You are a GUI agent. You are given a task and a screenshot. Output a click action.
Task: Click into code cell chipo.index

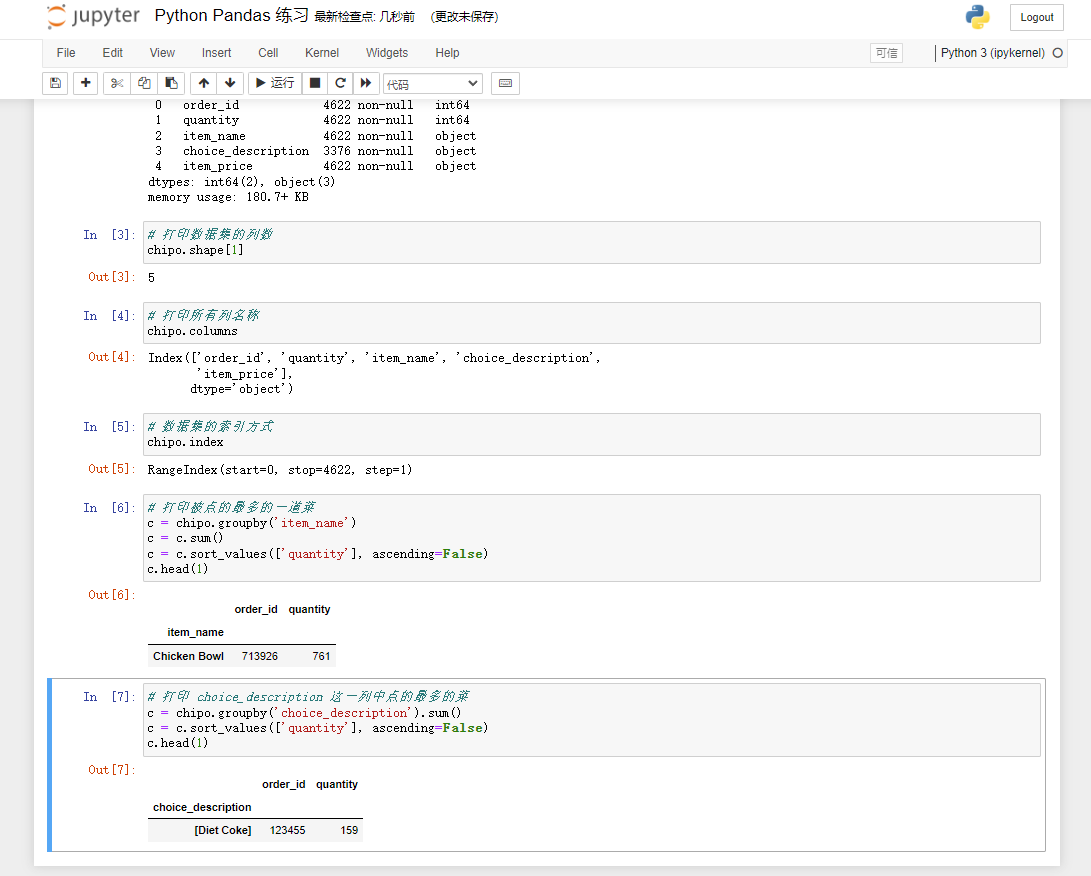[x=591, y=434]
